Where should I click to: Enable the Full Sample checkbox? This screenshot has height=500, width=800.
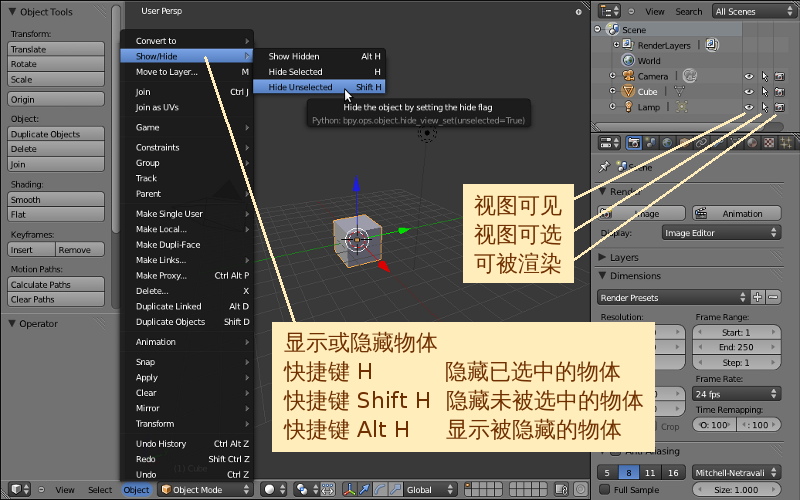pyautogui.click(x=604, y=489)
